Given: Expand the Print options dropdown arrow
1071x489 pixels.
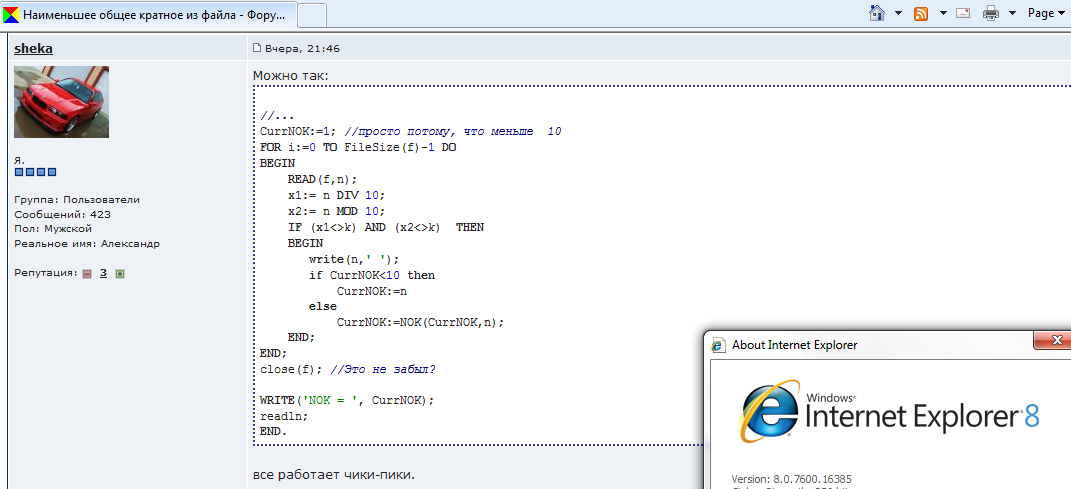Looking at the screenshot, I should 1012,13.
